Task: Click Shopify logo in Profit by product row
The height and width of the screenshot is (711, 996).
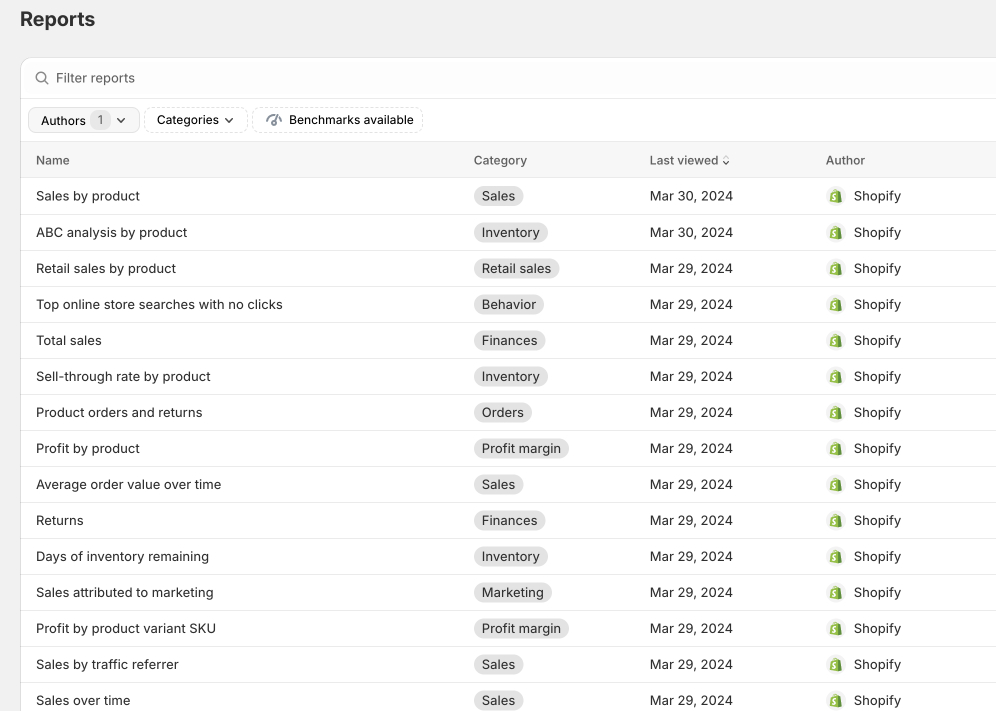Action: pyautogui.click(x=835, y=449)
